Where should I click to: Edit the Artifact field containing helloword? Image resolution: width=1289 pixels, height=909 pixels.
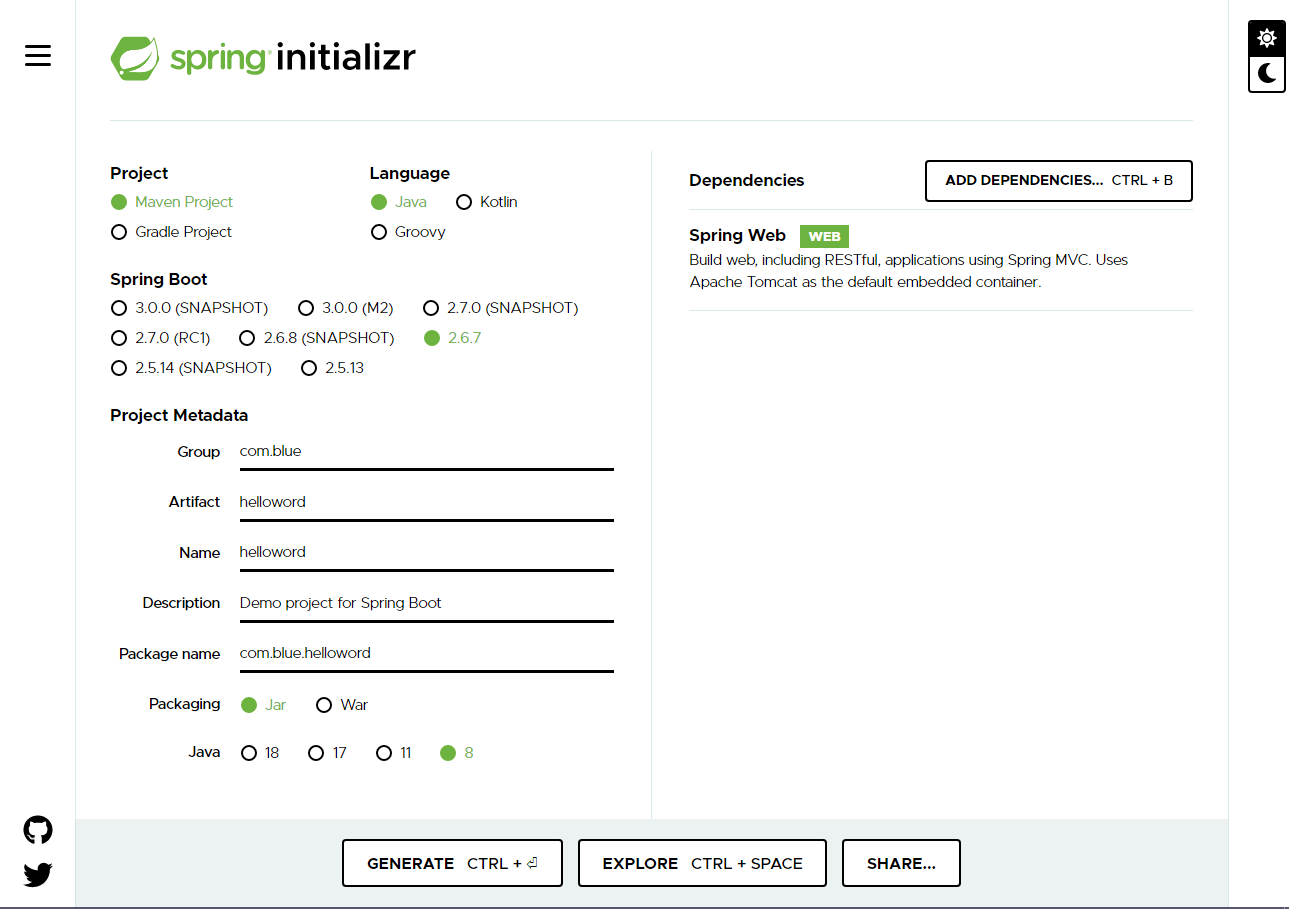pyautogui.click(x=425, y=502)
